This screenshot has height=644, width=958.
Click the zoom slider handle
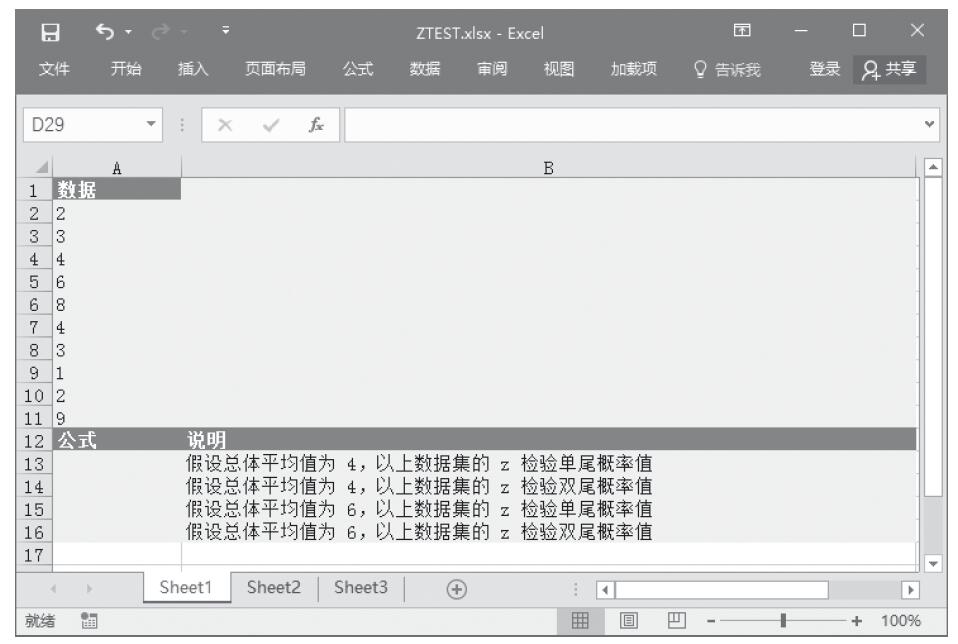[x=783, y=621]
